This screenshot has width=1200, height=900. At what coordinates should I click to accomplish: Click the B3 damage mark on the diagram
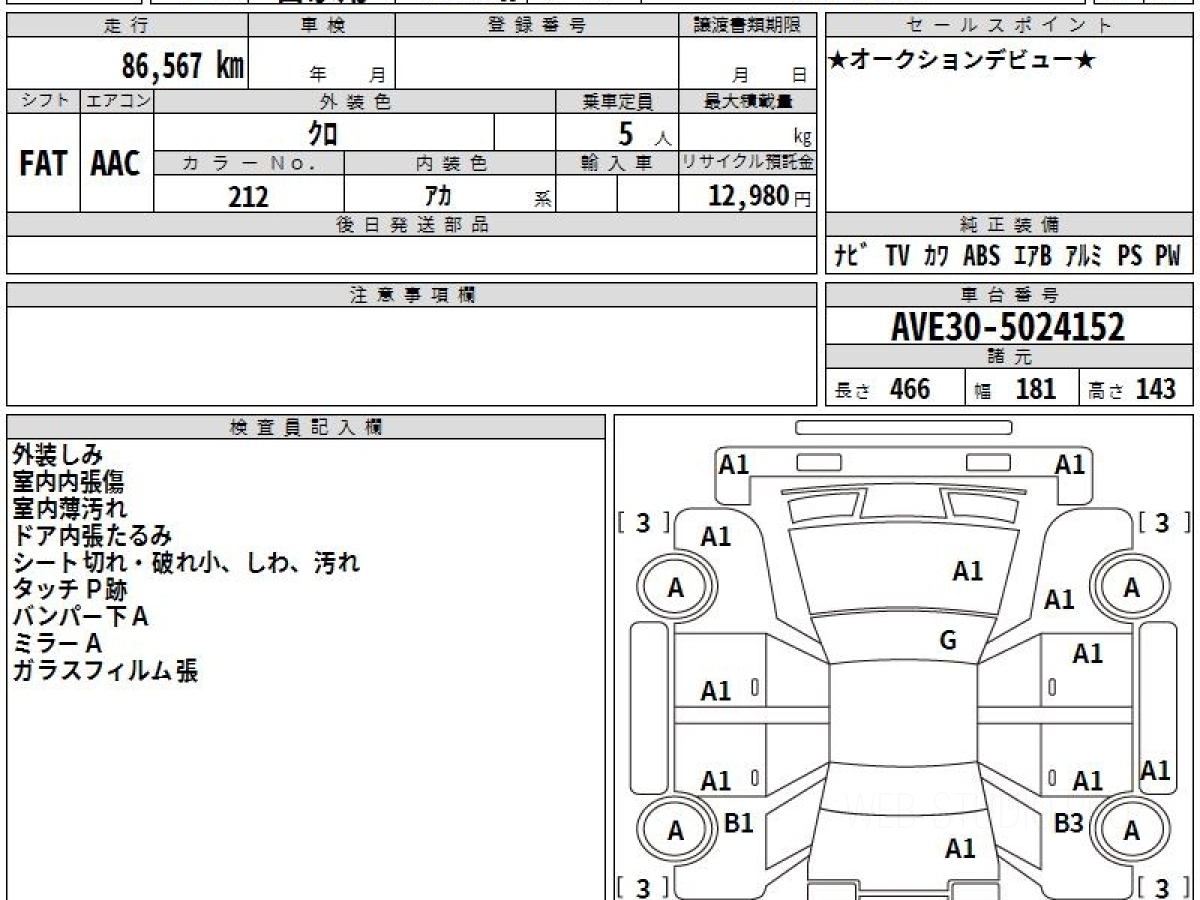tap(1069, 823)
